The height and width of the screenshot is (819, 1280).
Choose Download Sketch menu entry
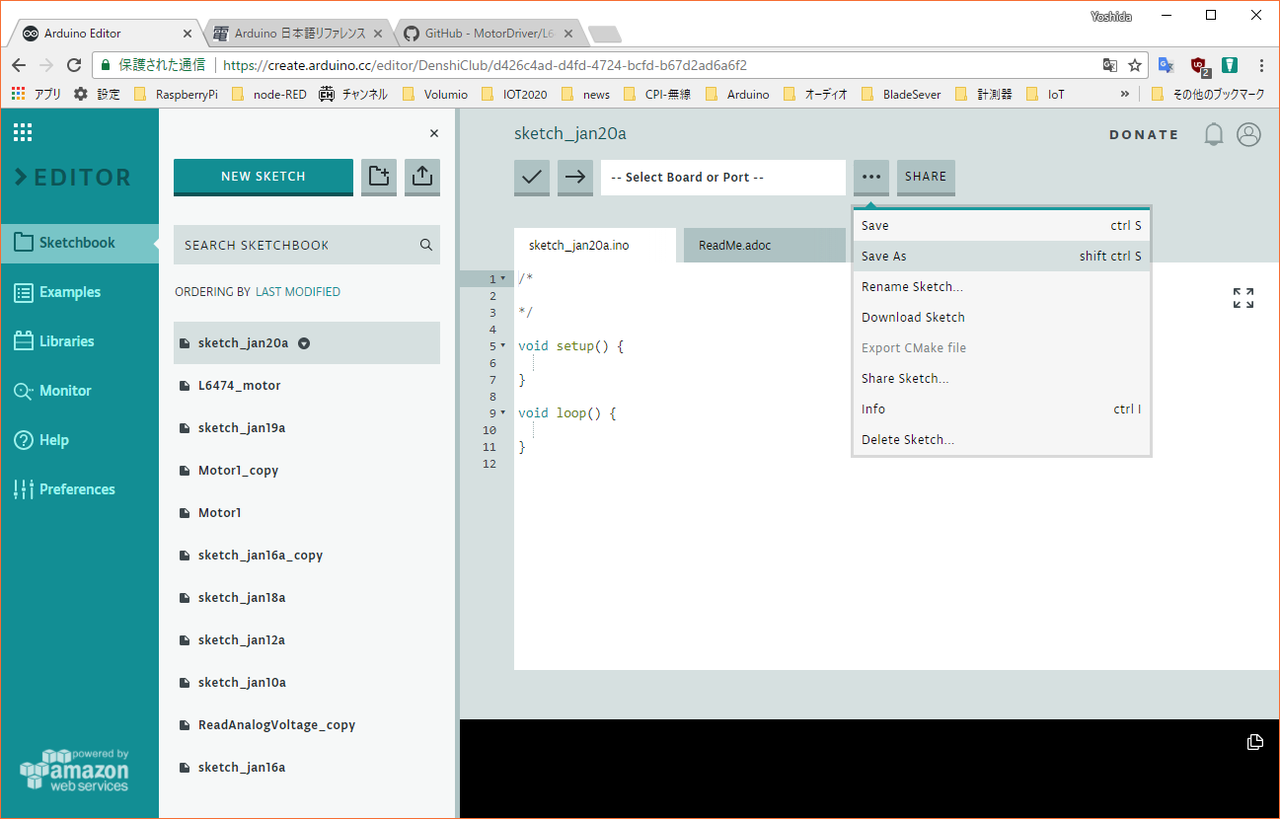pos(1001,317)
